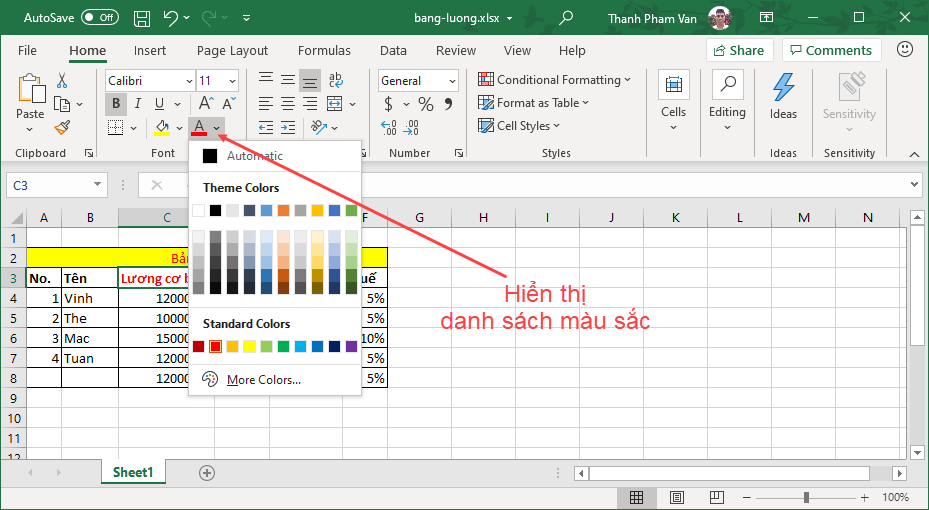Expand the Format as Table menu
Image resolution: width=929 pixels, height=510 pixels.
(533, 102)
